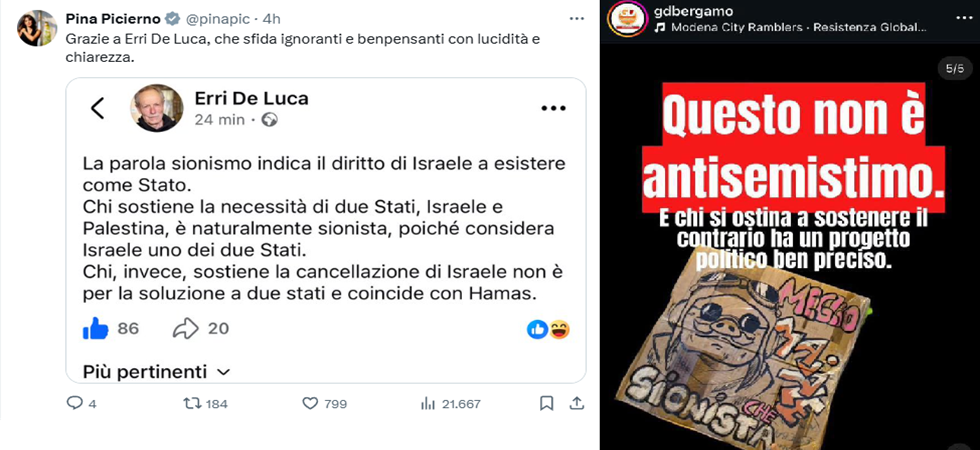Open the Erri De Luca post options menu
The width and height of the screenshot is (980, 450).
pyautogui.click(x=553, y=108)
